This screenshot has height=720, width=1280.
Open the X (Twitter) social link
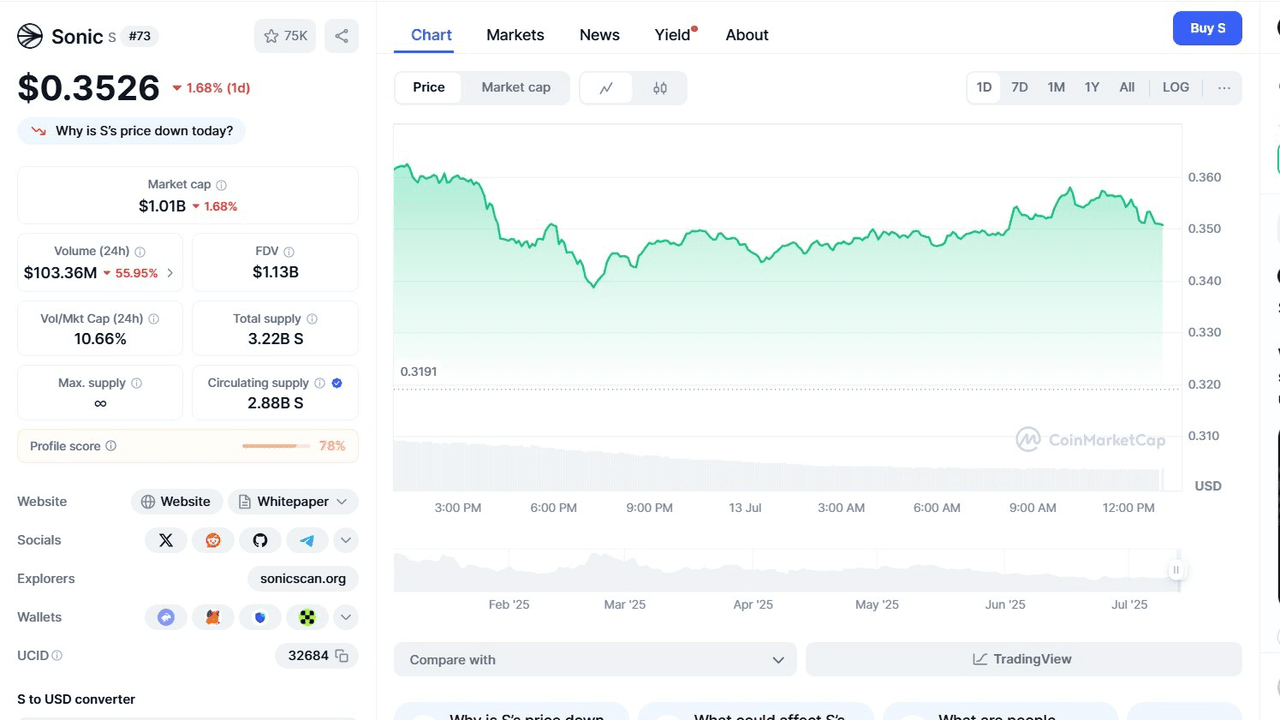166,540
